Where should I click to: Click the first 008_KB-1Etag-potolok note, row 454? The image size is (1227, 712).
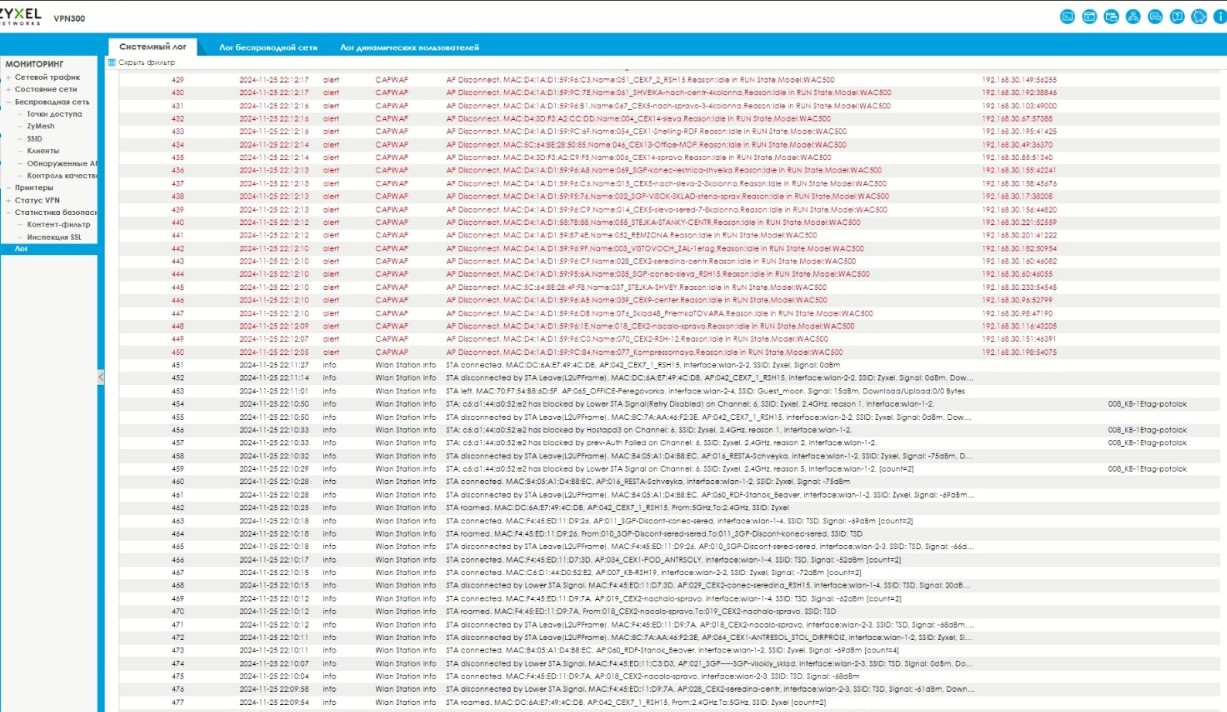point(1147,404)
